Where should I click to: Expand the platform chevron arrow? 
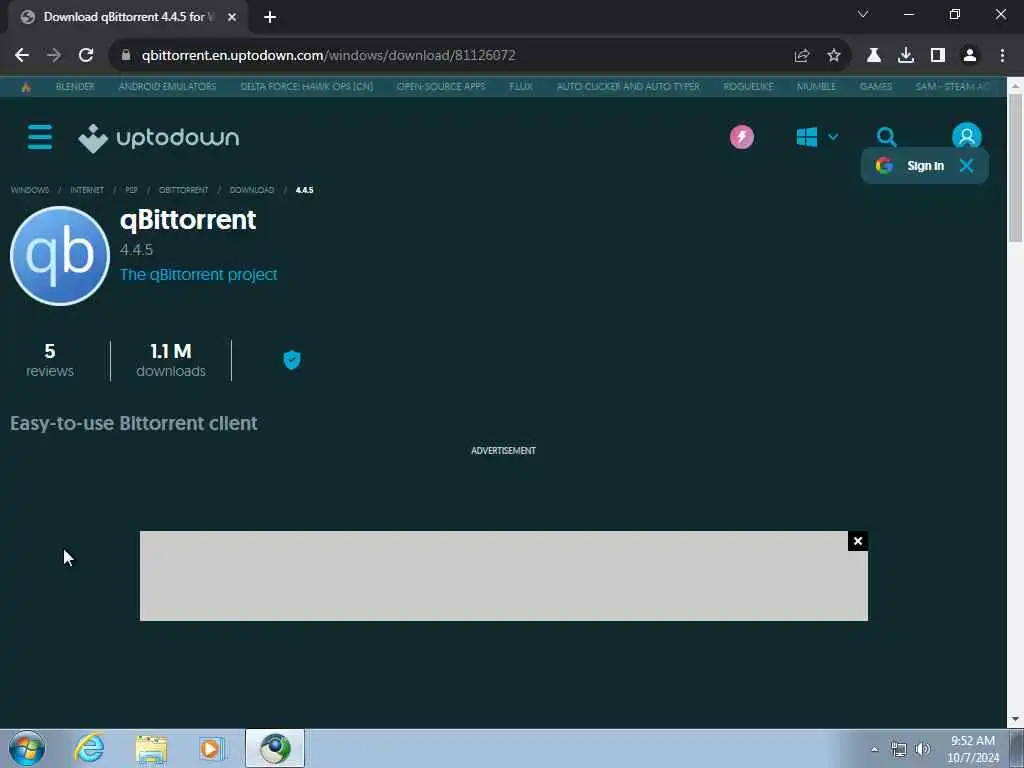coord(833,137)
